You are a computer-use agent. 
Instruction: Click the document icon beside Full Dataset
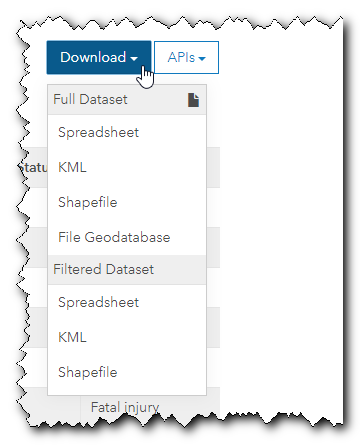pyautogui.click(x=193, y=100)
